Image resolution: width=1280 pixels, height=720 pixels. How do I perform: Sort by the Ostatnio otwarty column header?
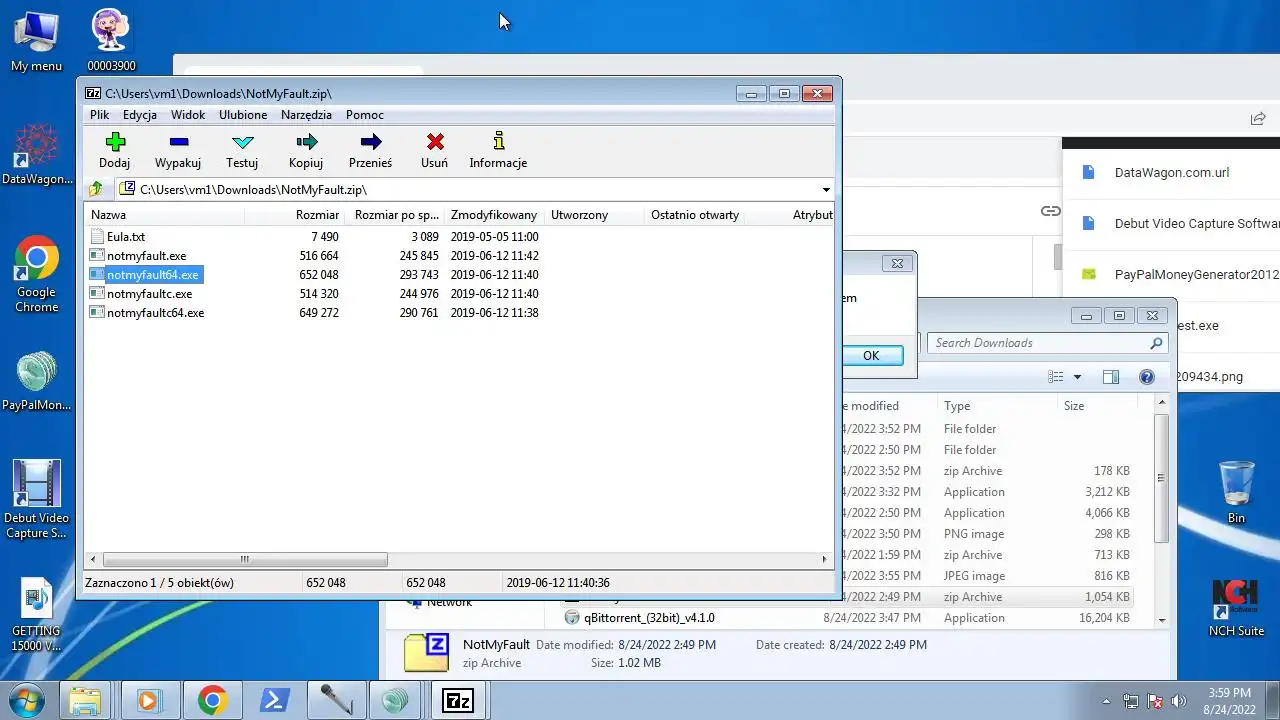[x=694, y=215]
